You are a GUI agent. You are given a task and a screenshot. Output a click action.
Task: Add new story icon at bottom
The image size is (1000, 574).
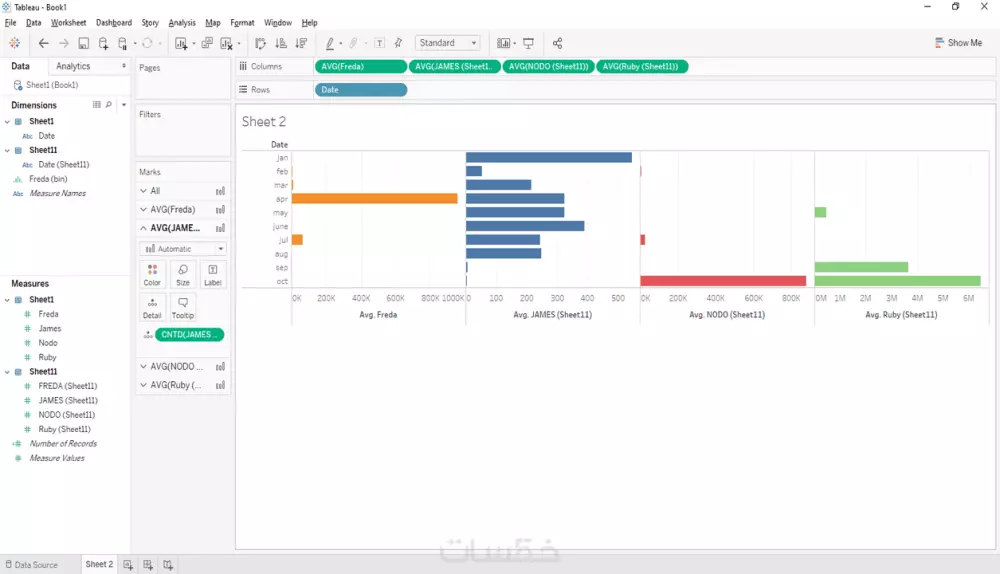(168, 564)
